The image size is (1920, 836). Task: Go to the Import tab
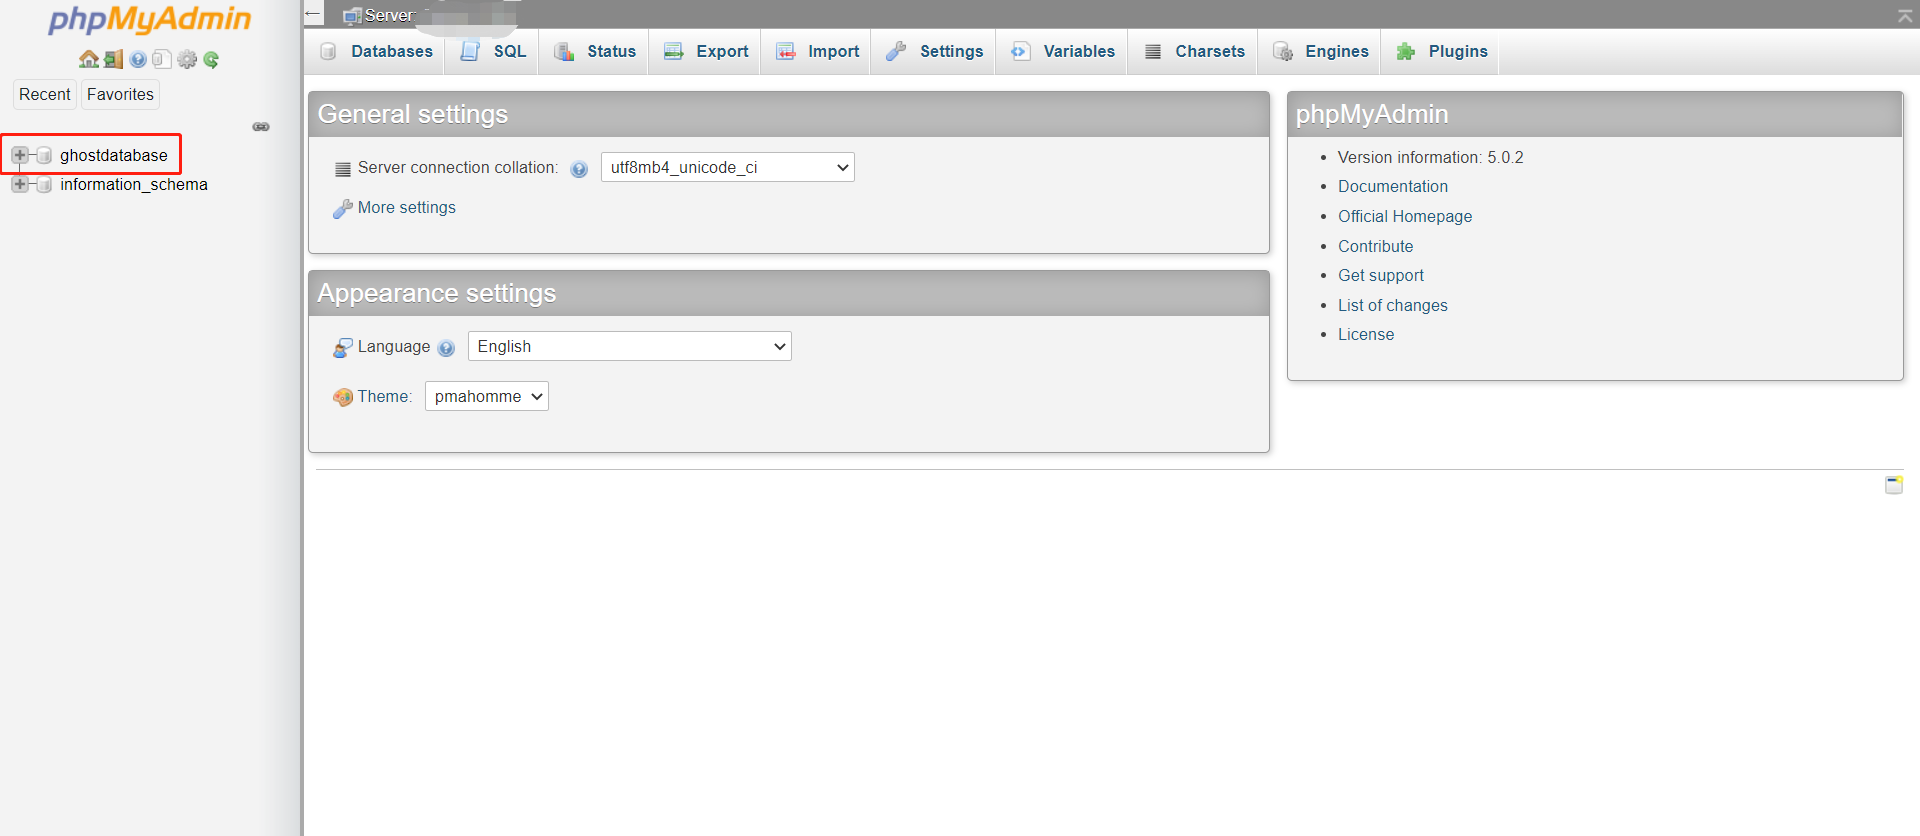click(x=816, y=52)
